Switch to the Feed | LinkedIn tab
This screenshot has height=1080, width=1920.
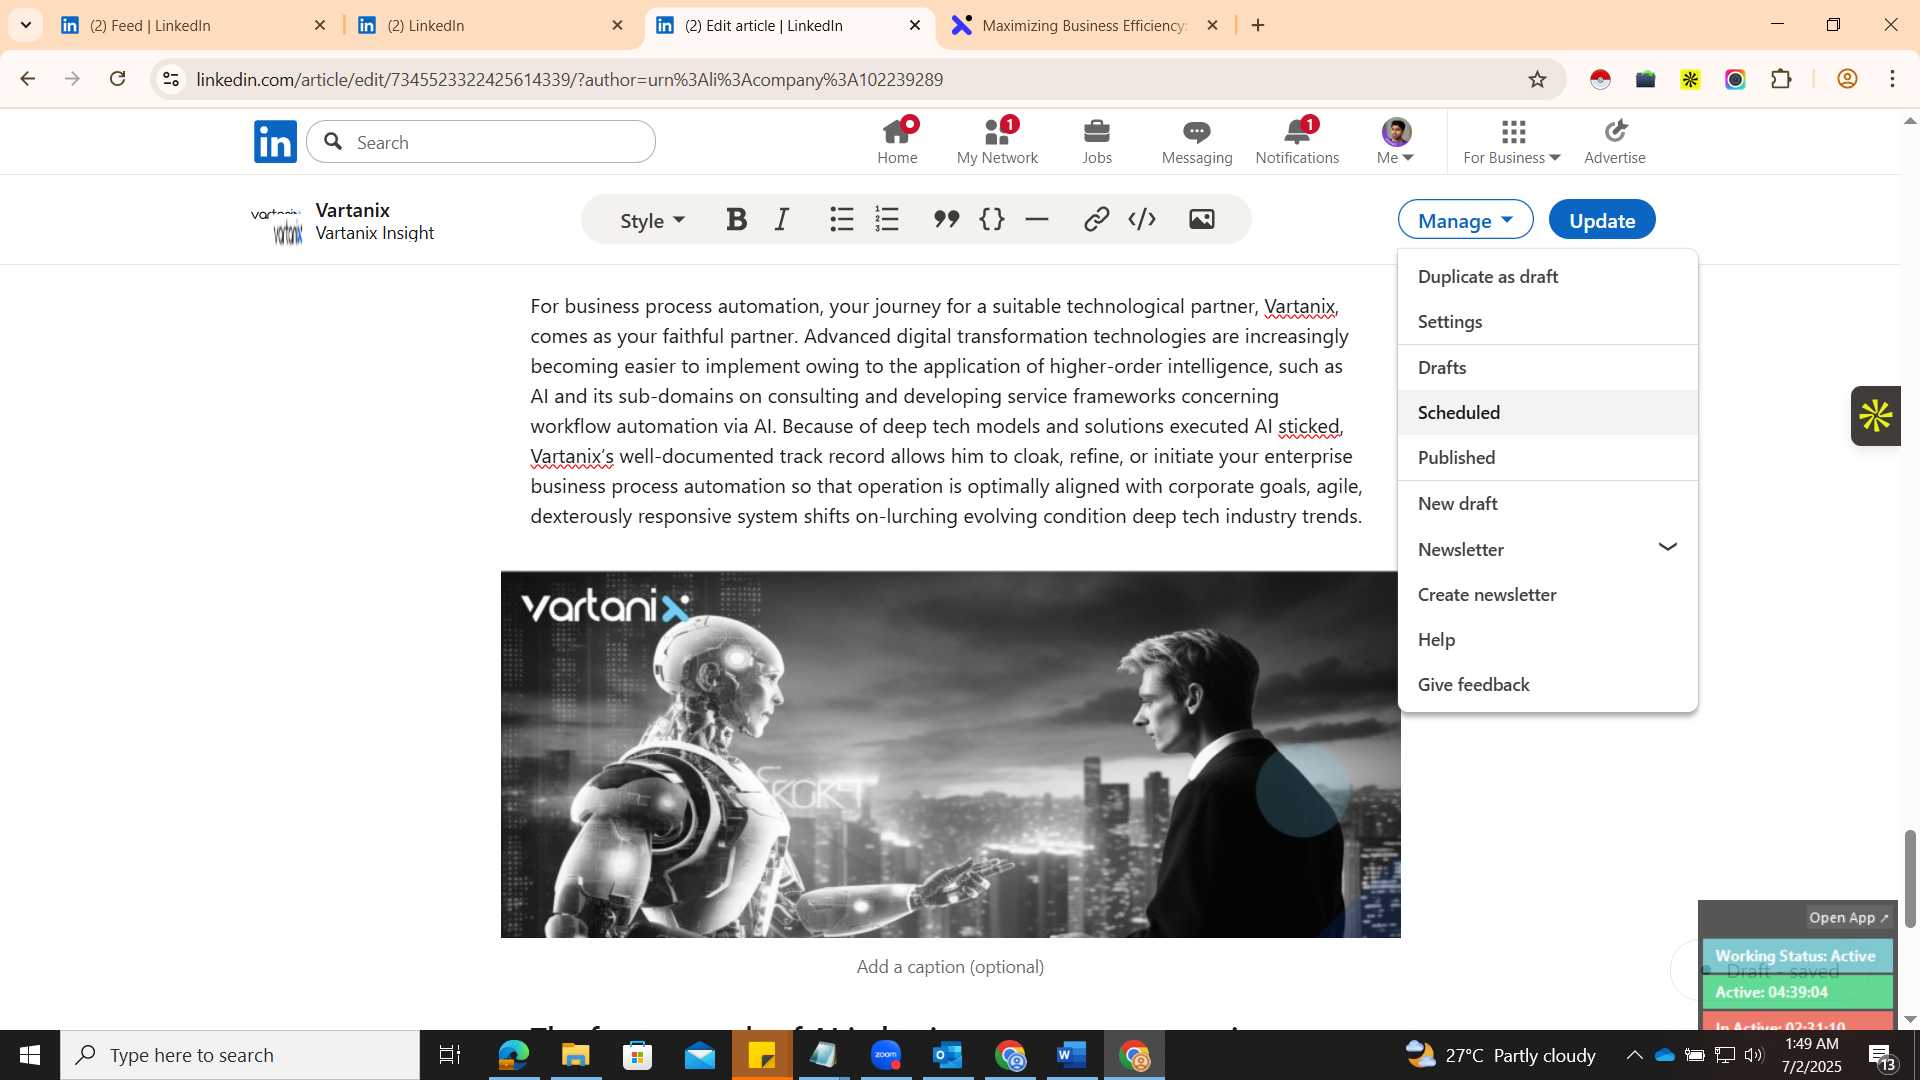tap(190, 25)
